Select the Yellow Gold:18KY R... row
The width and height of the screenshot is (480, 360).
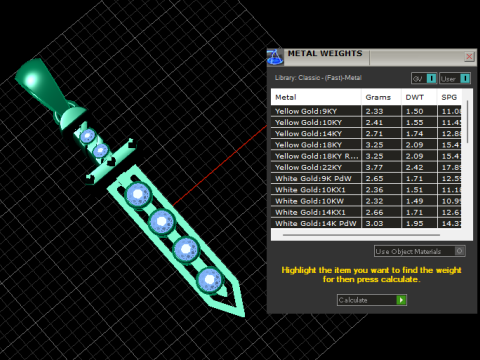pos(366,156)
